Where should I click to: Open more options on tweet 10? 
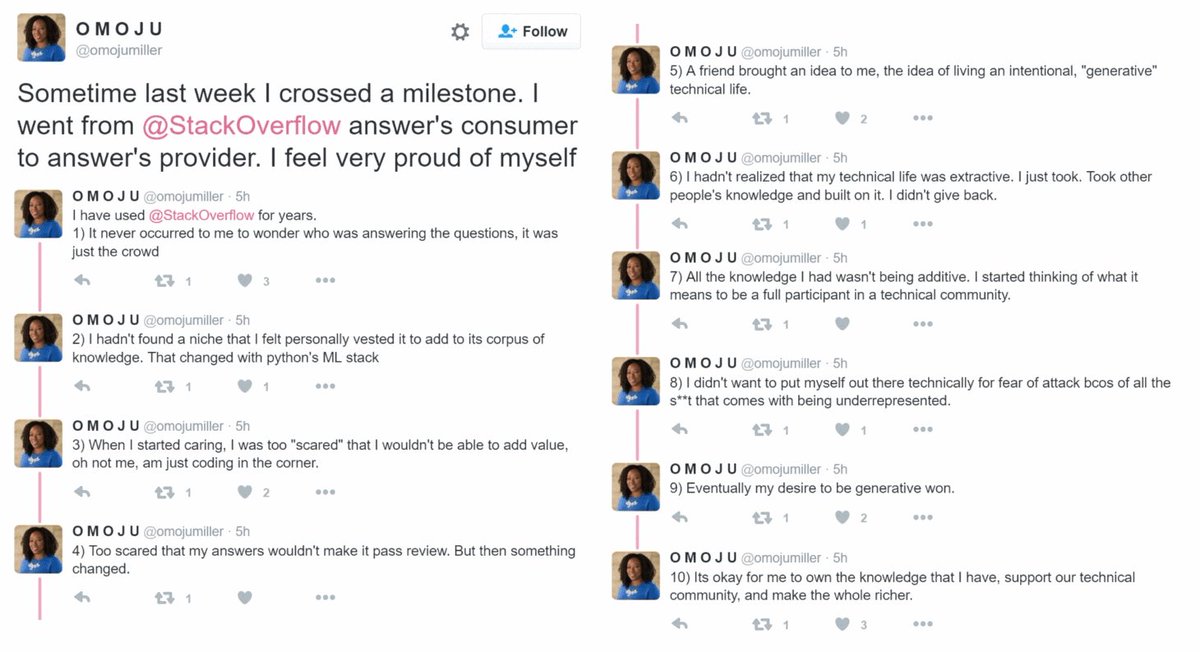(x=922, y=624)
